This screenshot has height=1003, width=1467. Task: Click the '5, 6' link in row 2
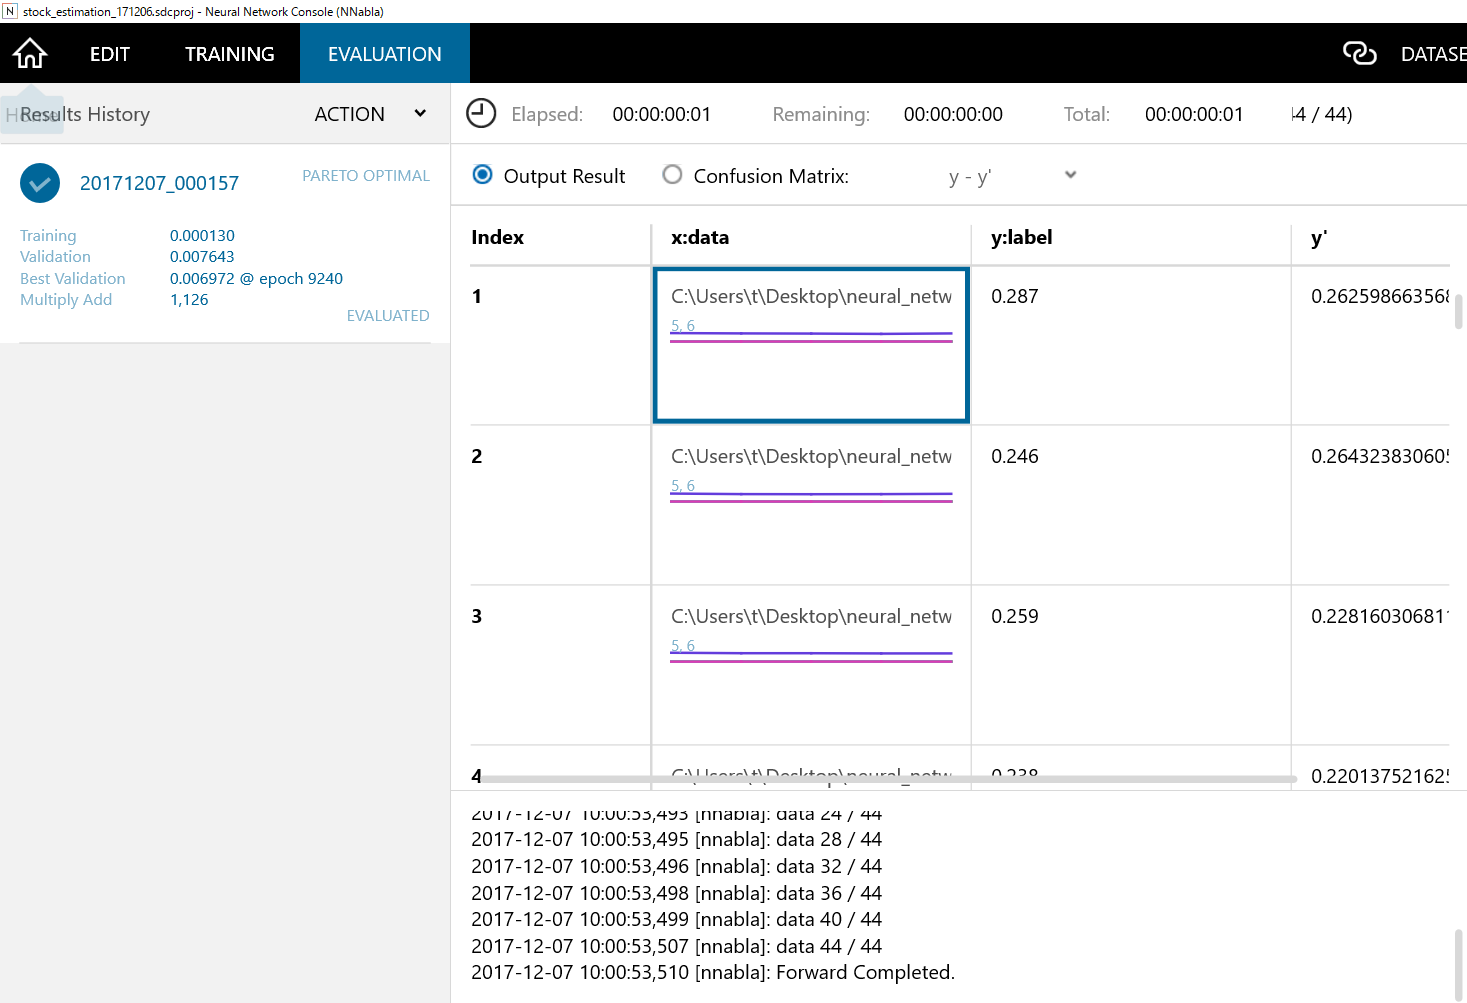pos(682,486)
